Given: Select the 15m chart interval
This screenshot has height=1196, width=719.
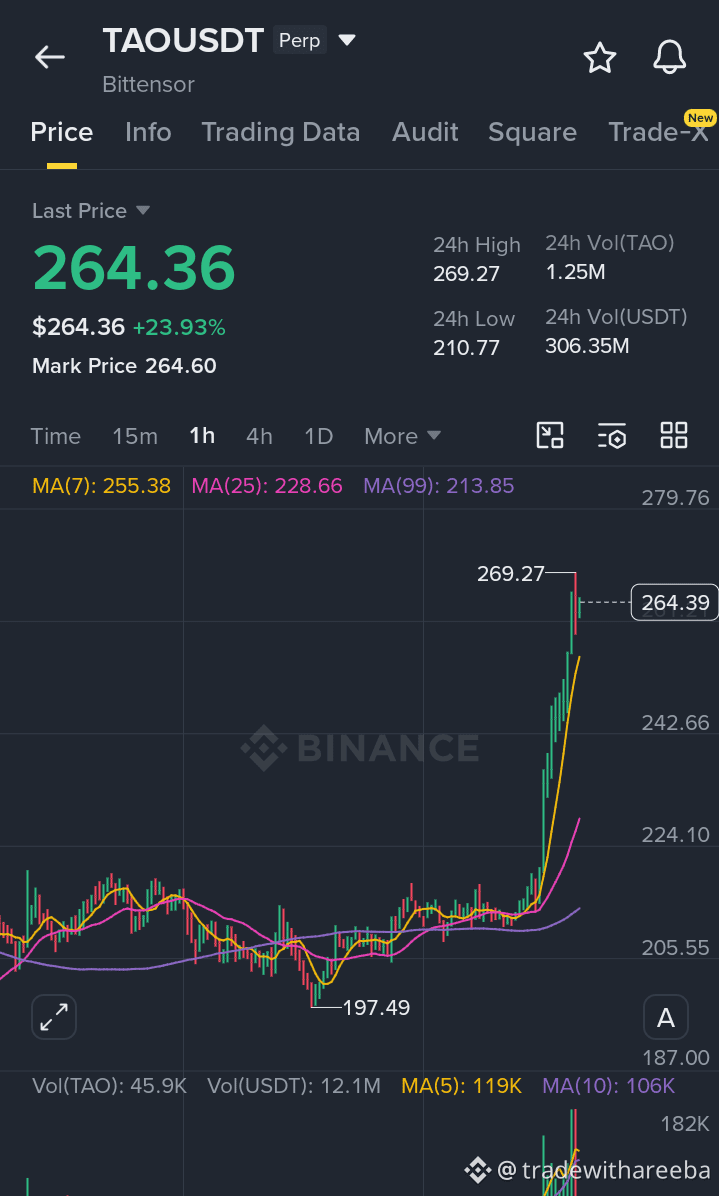Looking at the screenshot, I should [135, 436].
